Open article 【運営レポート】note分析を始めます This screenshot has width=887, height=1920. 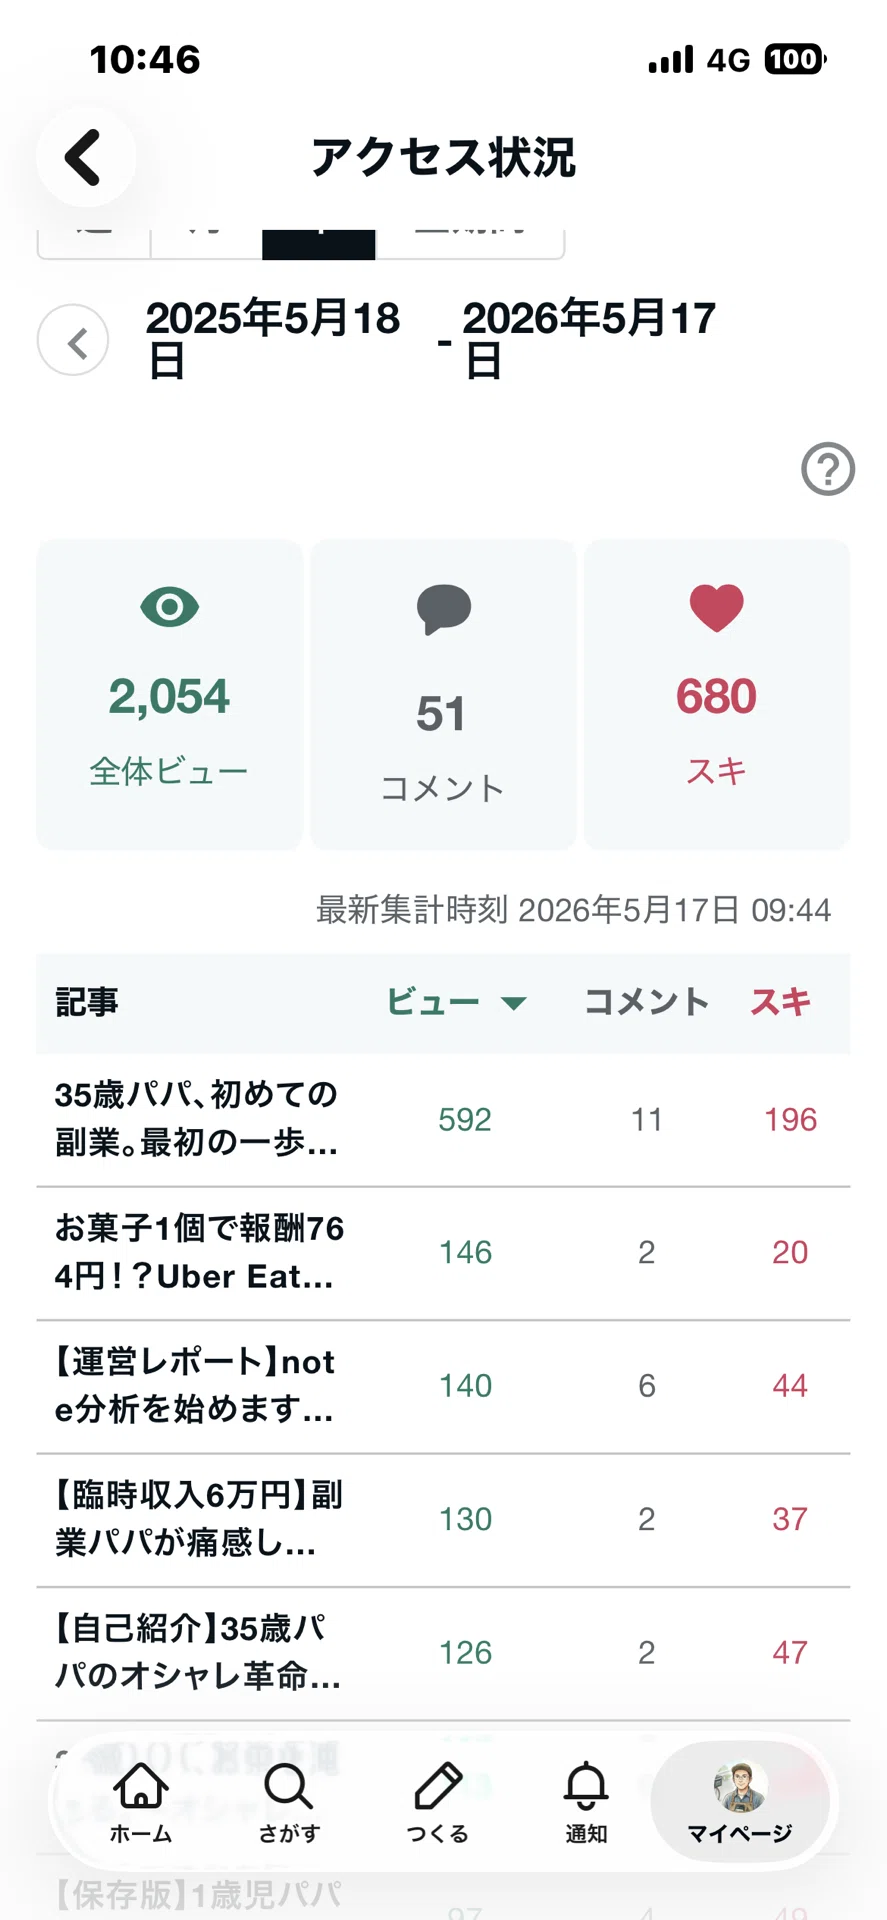click(443, 1386)
